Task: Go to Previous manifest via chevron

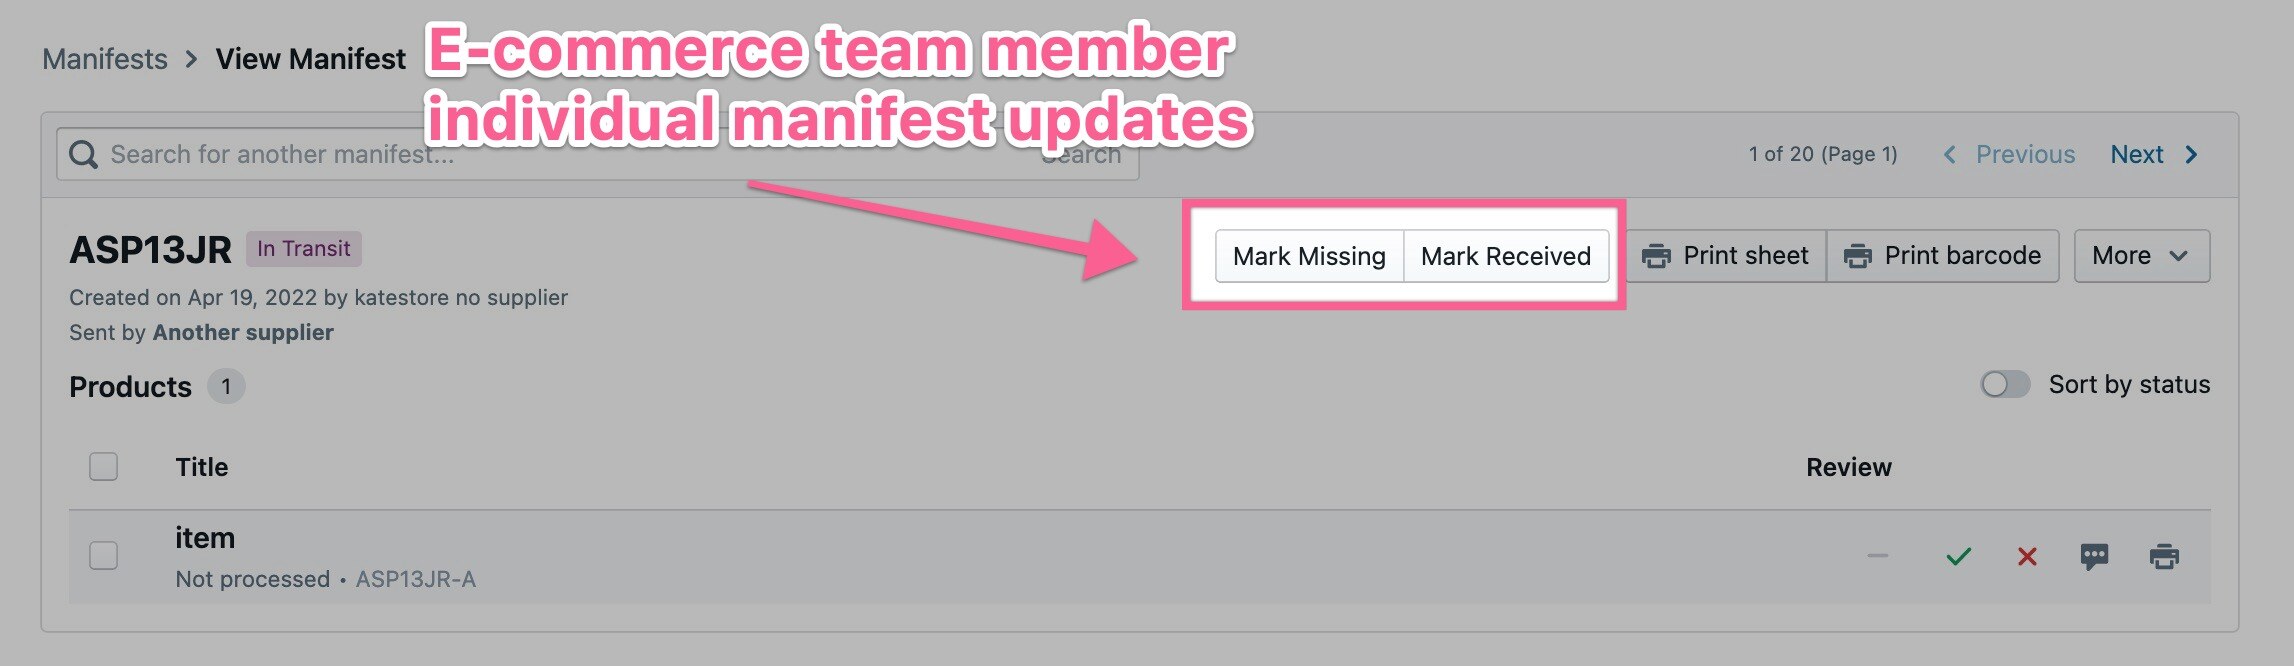Action: tap(1949, 155)
